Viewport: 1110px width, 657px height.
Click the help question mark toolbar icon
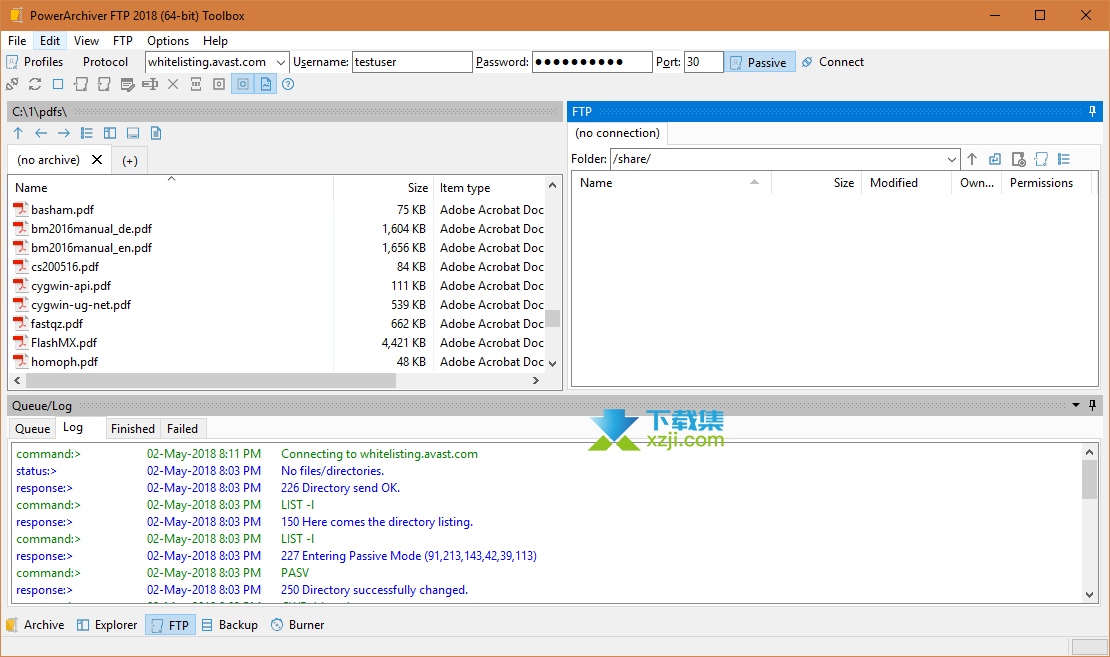click(x=288, y=84)
